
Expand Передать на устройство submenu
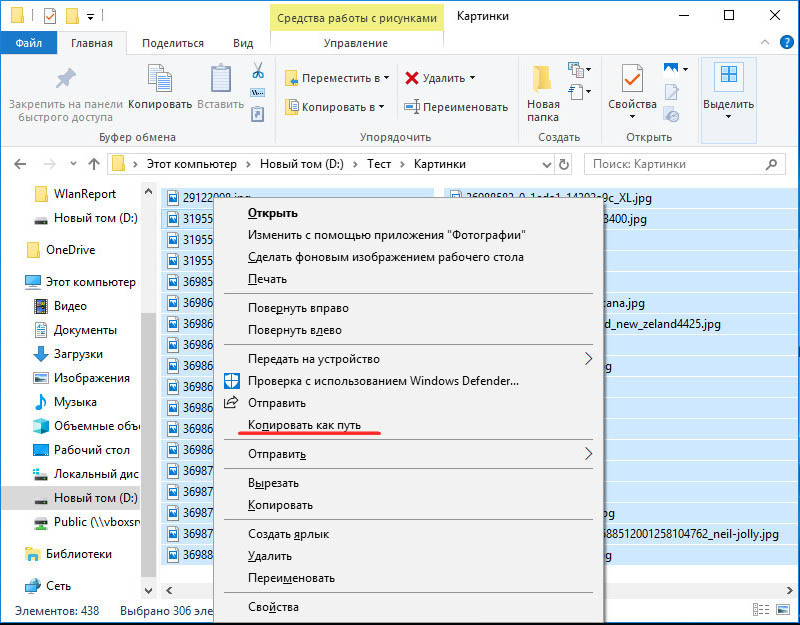click(x=588, y=359)
